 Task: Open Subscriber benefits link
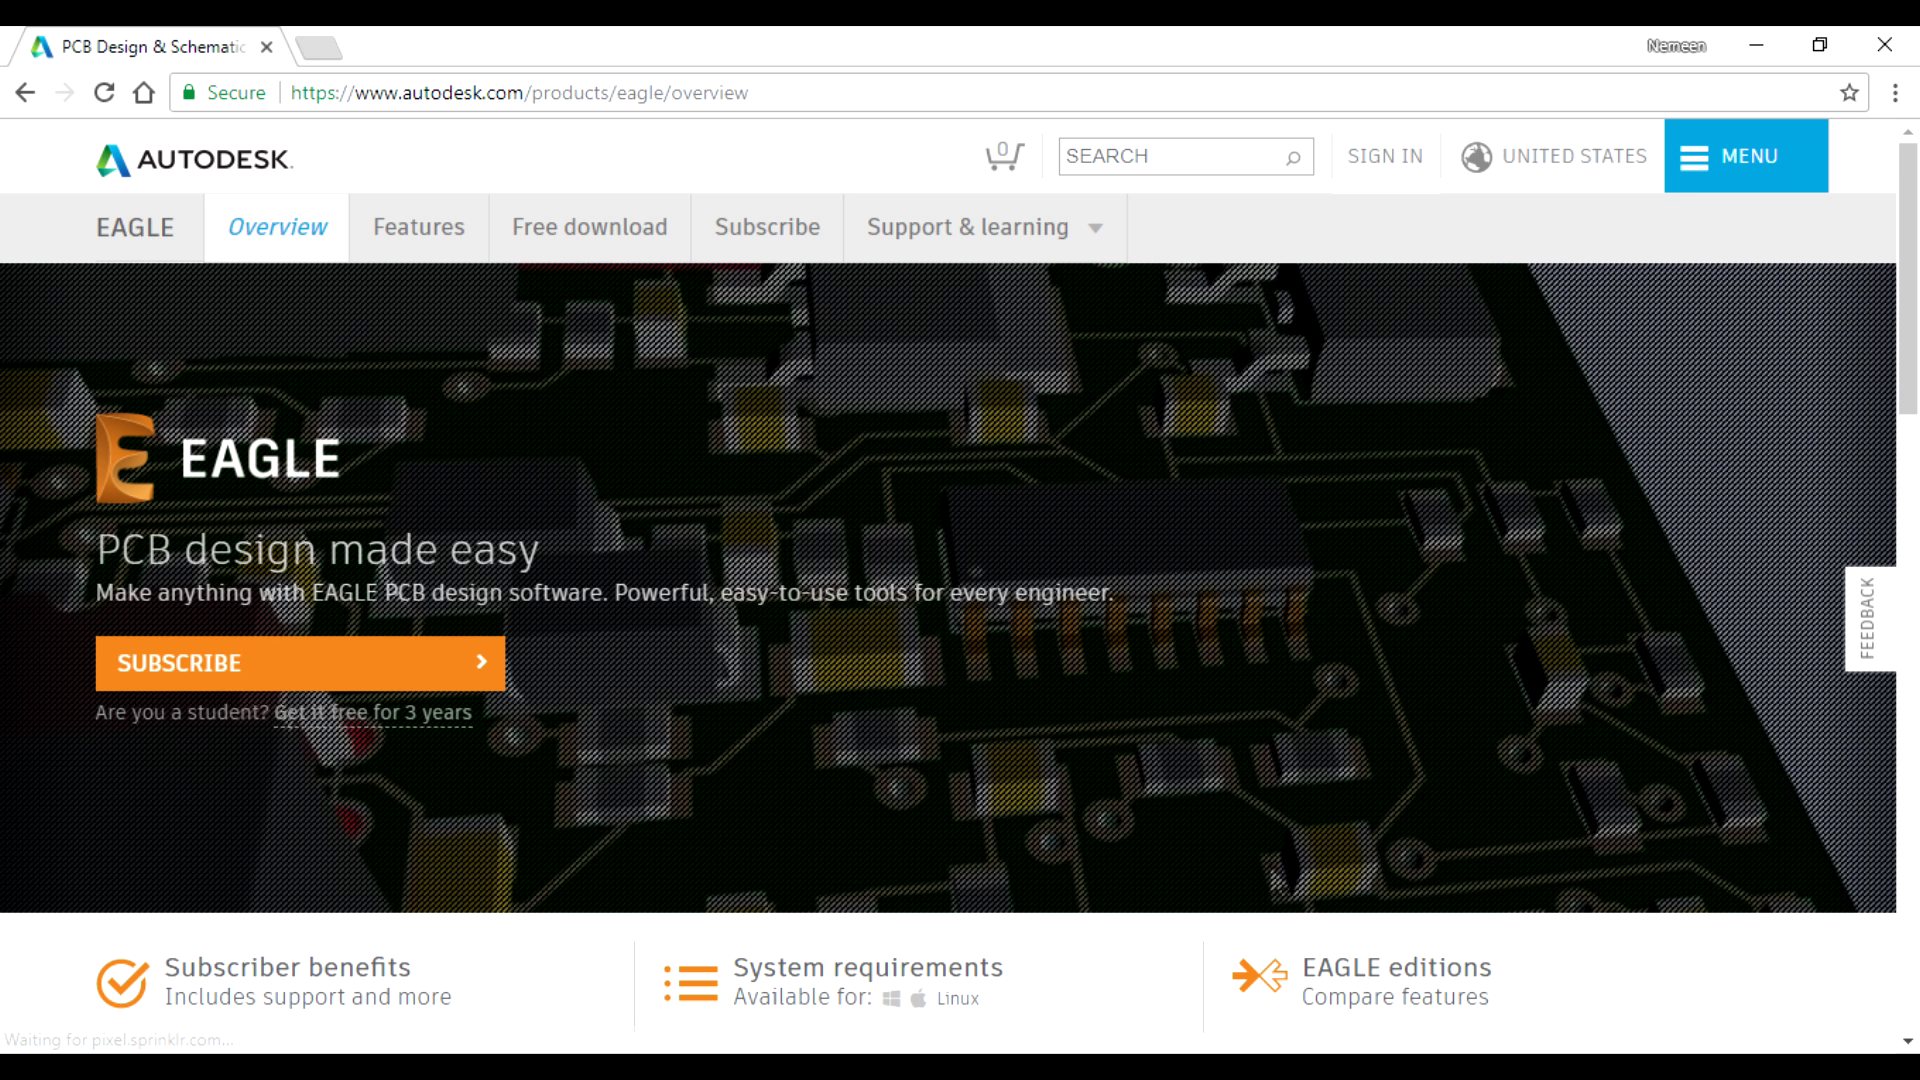(x=288, y=967)
